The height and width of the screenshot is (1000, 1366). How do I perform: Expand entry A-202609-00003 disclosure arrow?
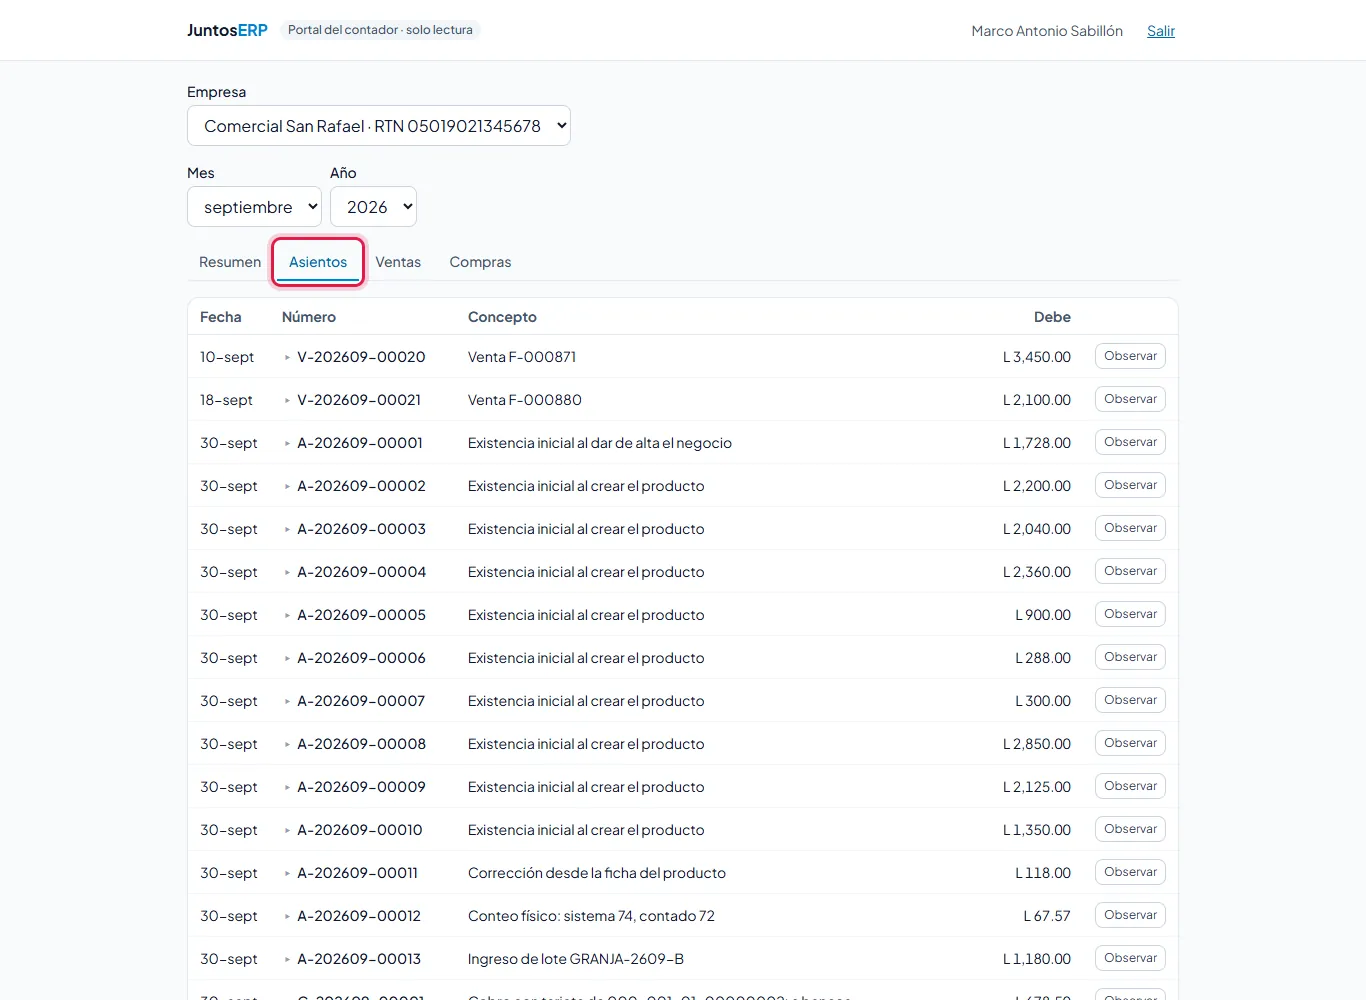click(287, 529)
